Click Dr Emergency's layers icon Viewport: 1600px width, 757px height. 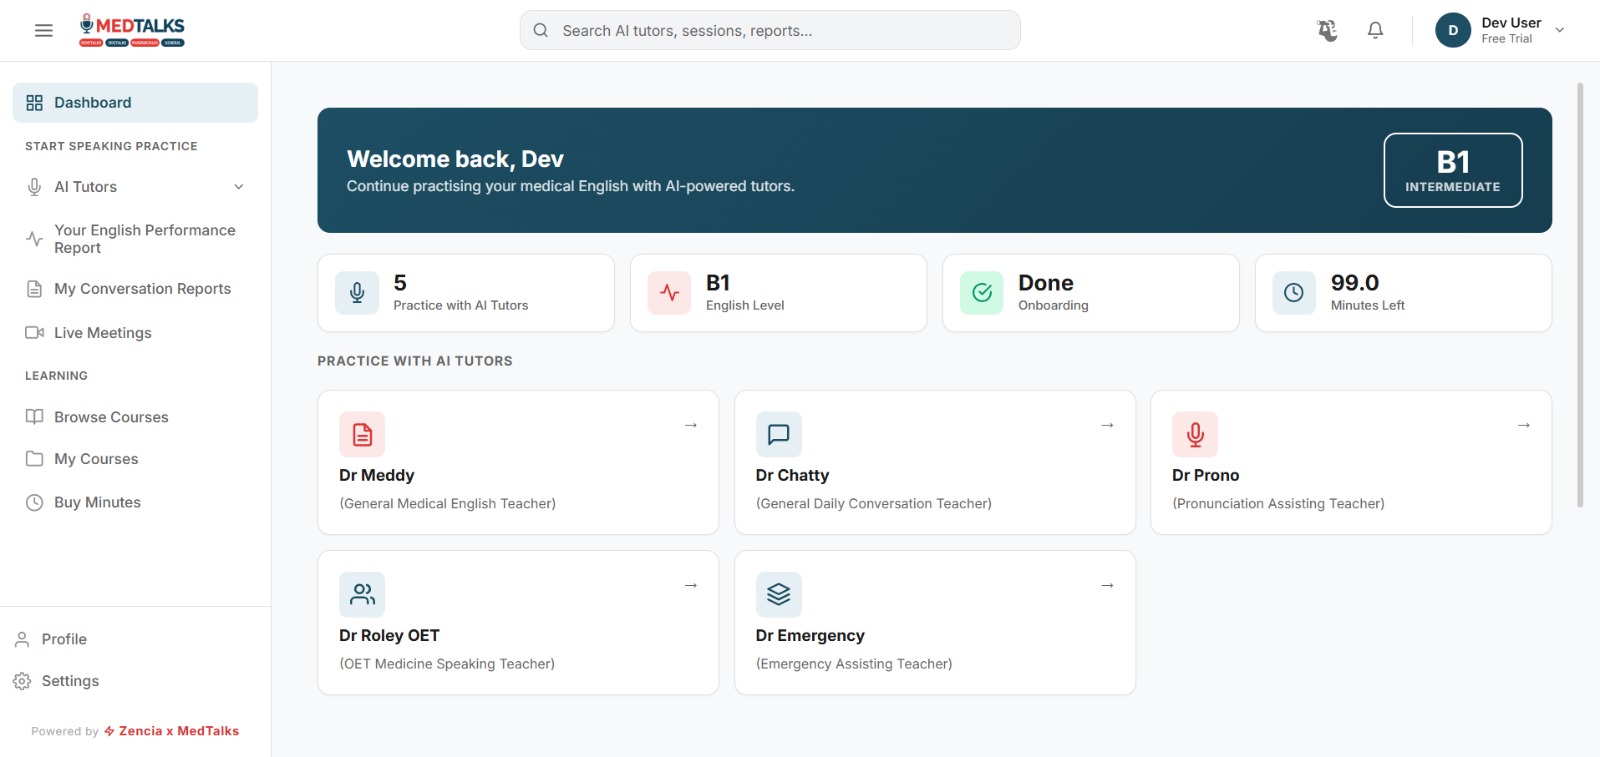(x=779, y=594)
